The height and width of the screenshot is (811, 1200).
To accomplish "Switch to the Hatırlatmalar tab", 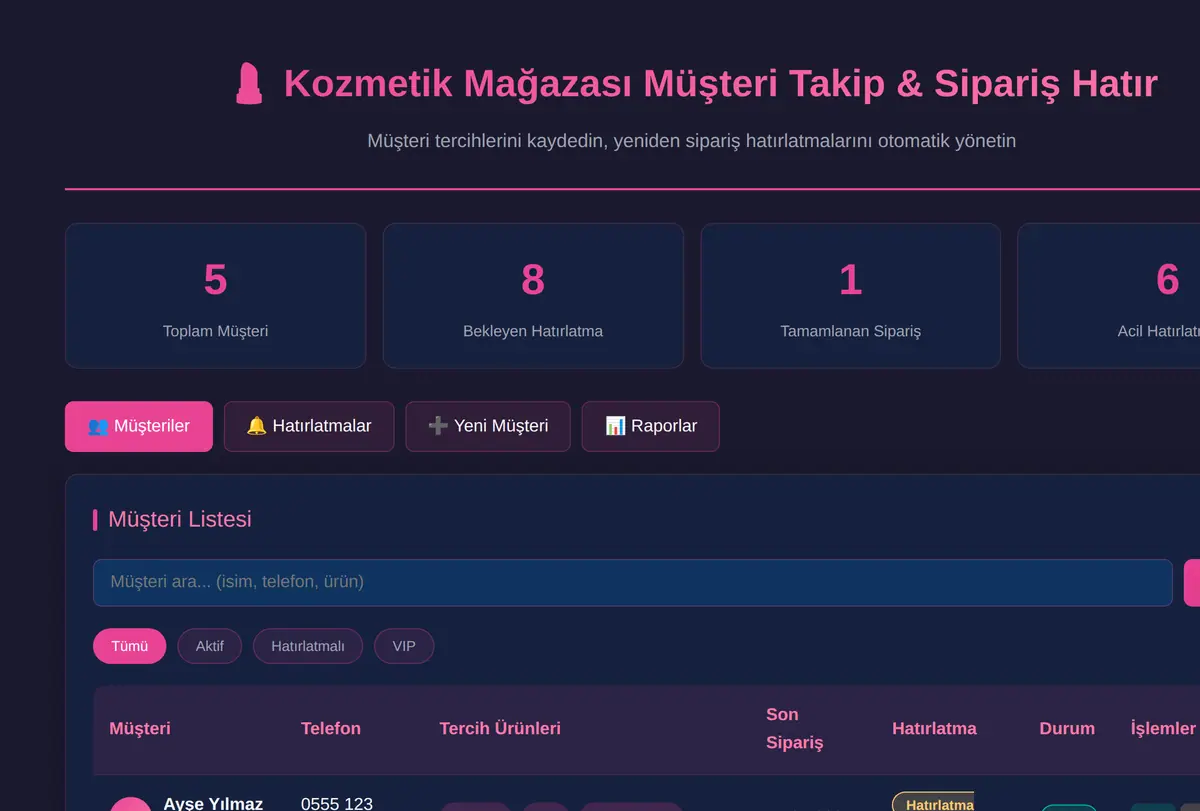I will point(309,426).
